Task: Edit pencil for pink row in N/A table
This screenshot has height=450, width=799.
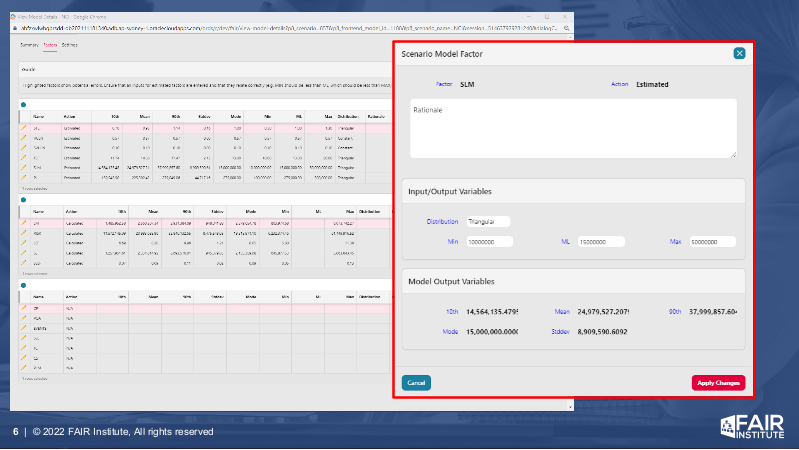Action: 23,308
